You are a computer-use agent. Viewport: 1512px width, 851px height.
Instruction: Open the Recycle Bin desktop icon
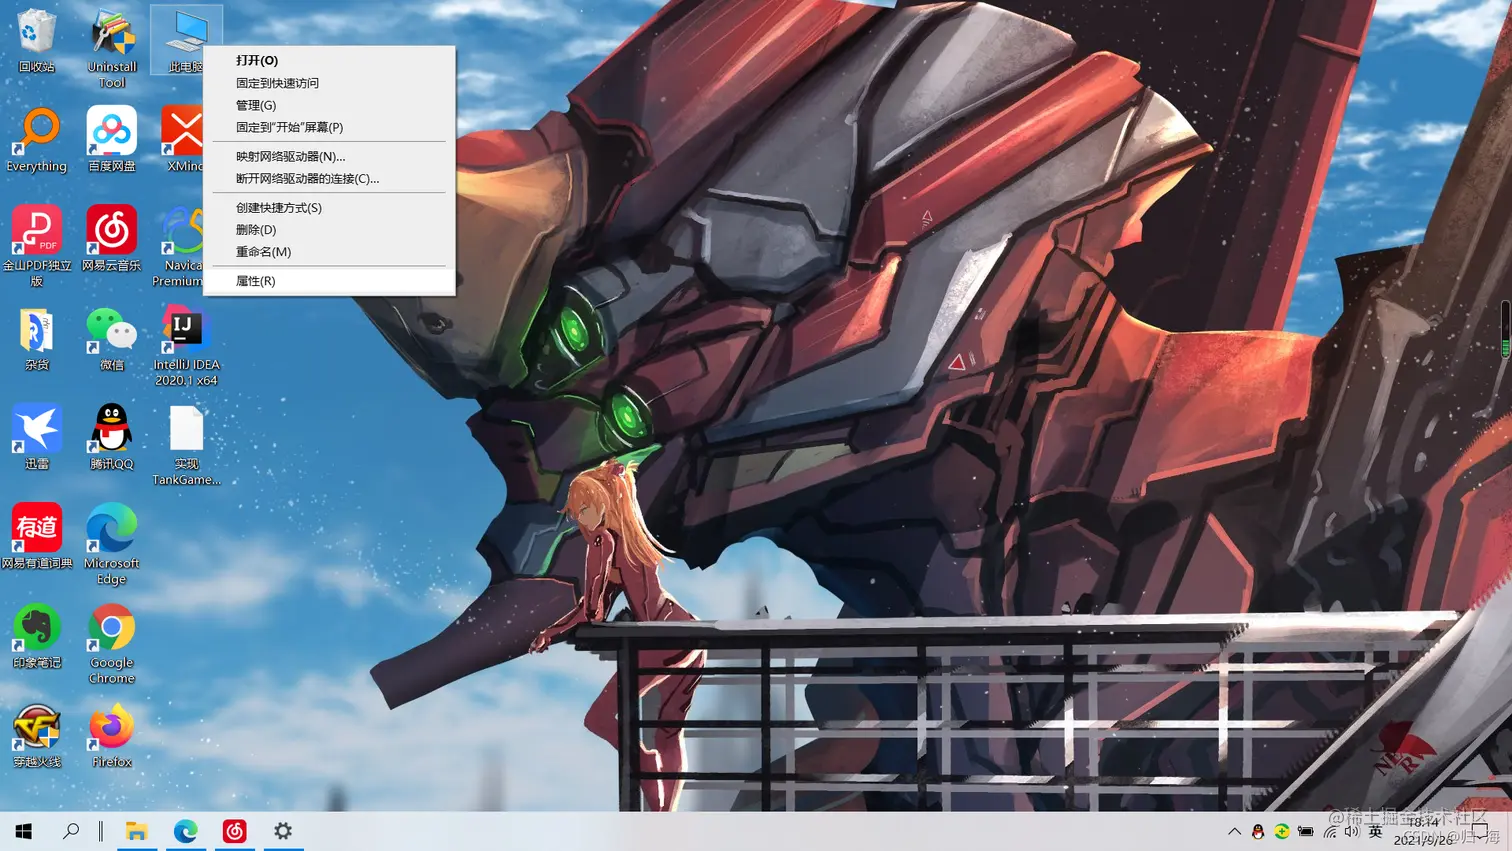point(36,40)
